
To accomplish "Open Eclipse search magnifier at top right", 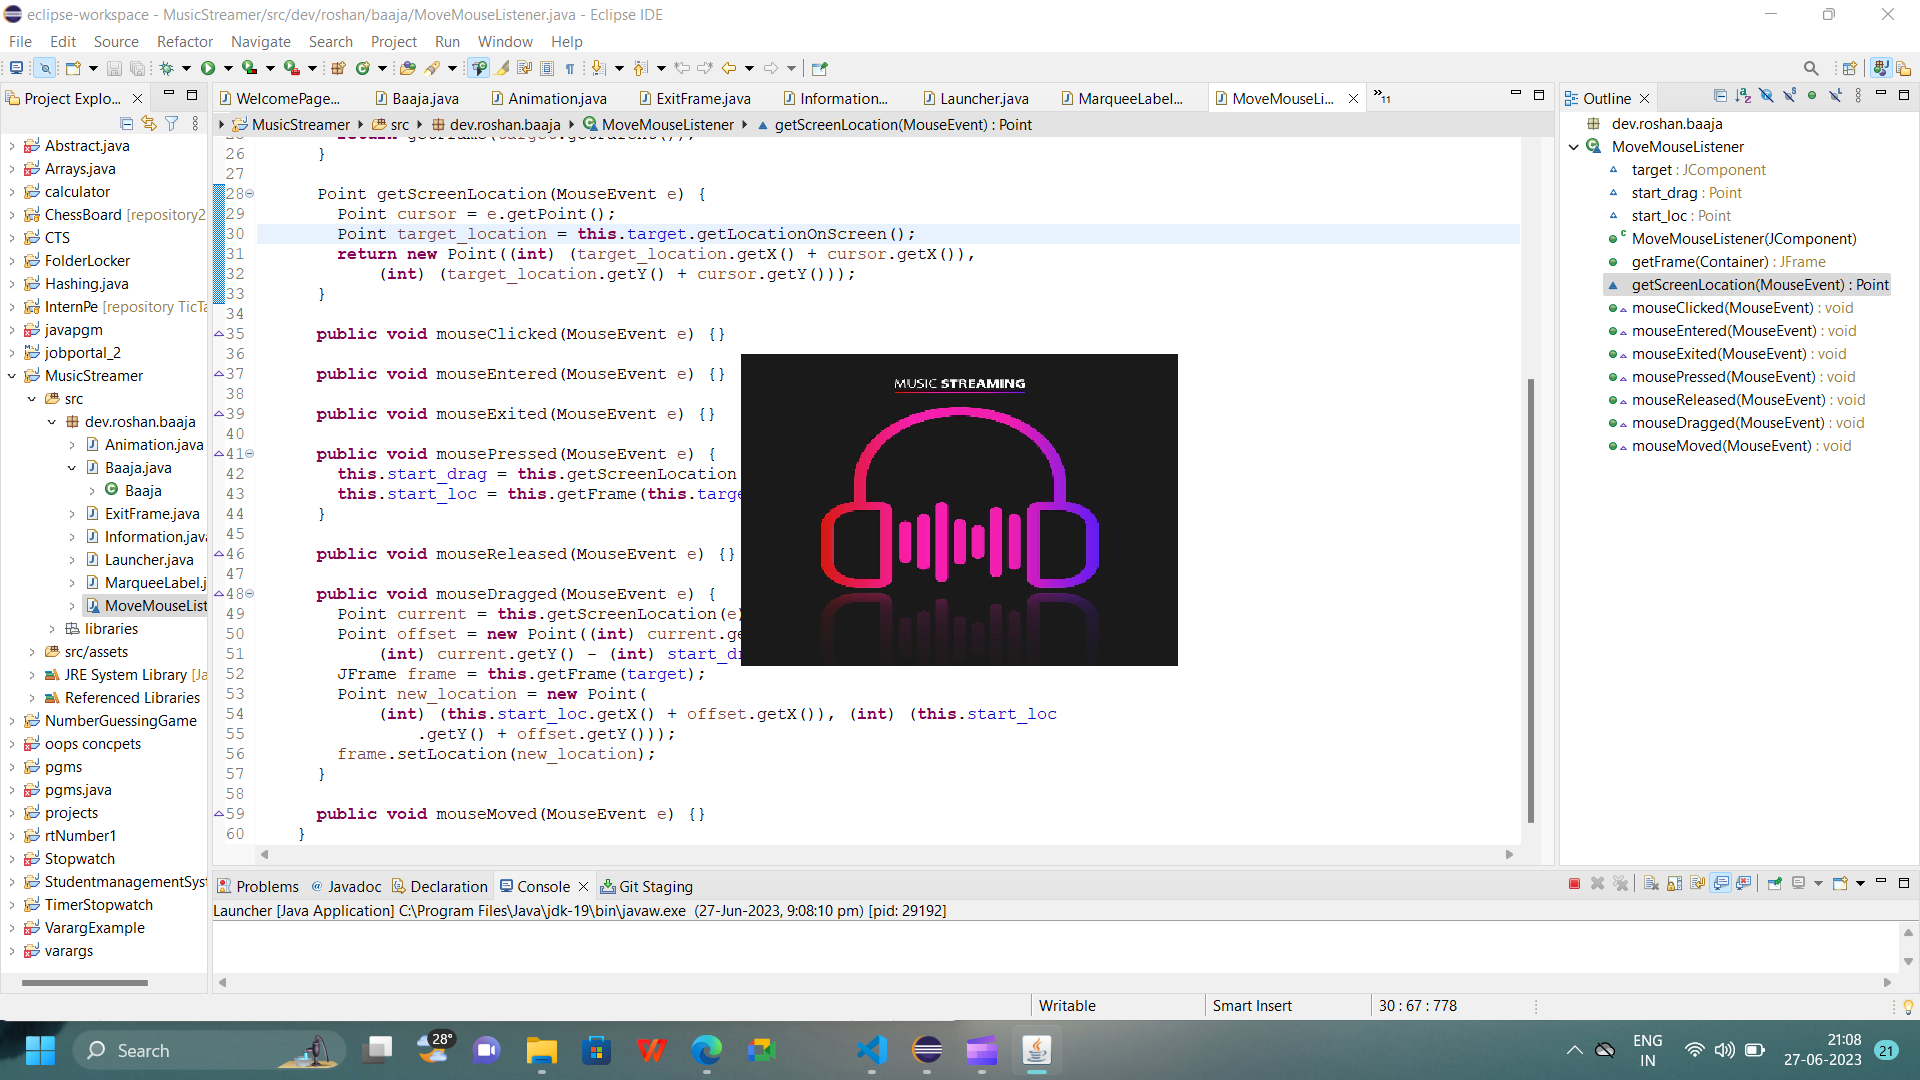I will click(1811, 68).
